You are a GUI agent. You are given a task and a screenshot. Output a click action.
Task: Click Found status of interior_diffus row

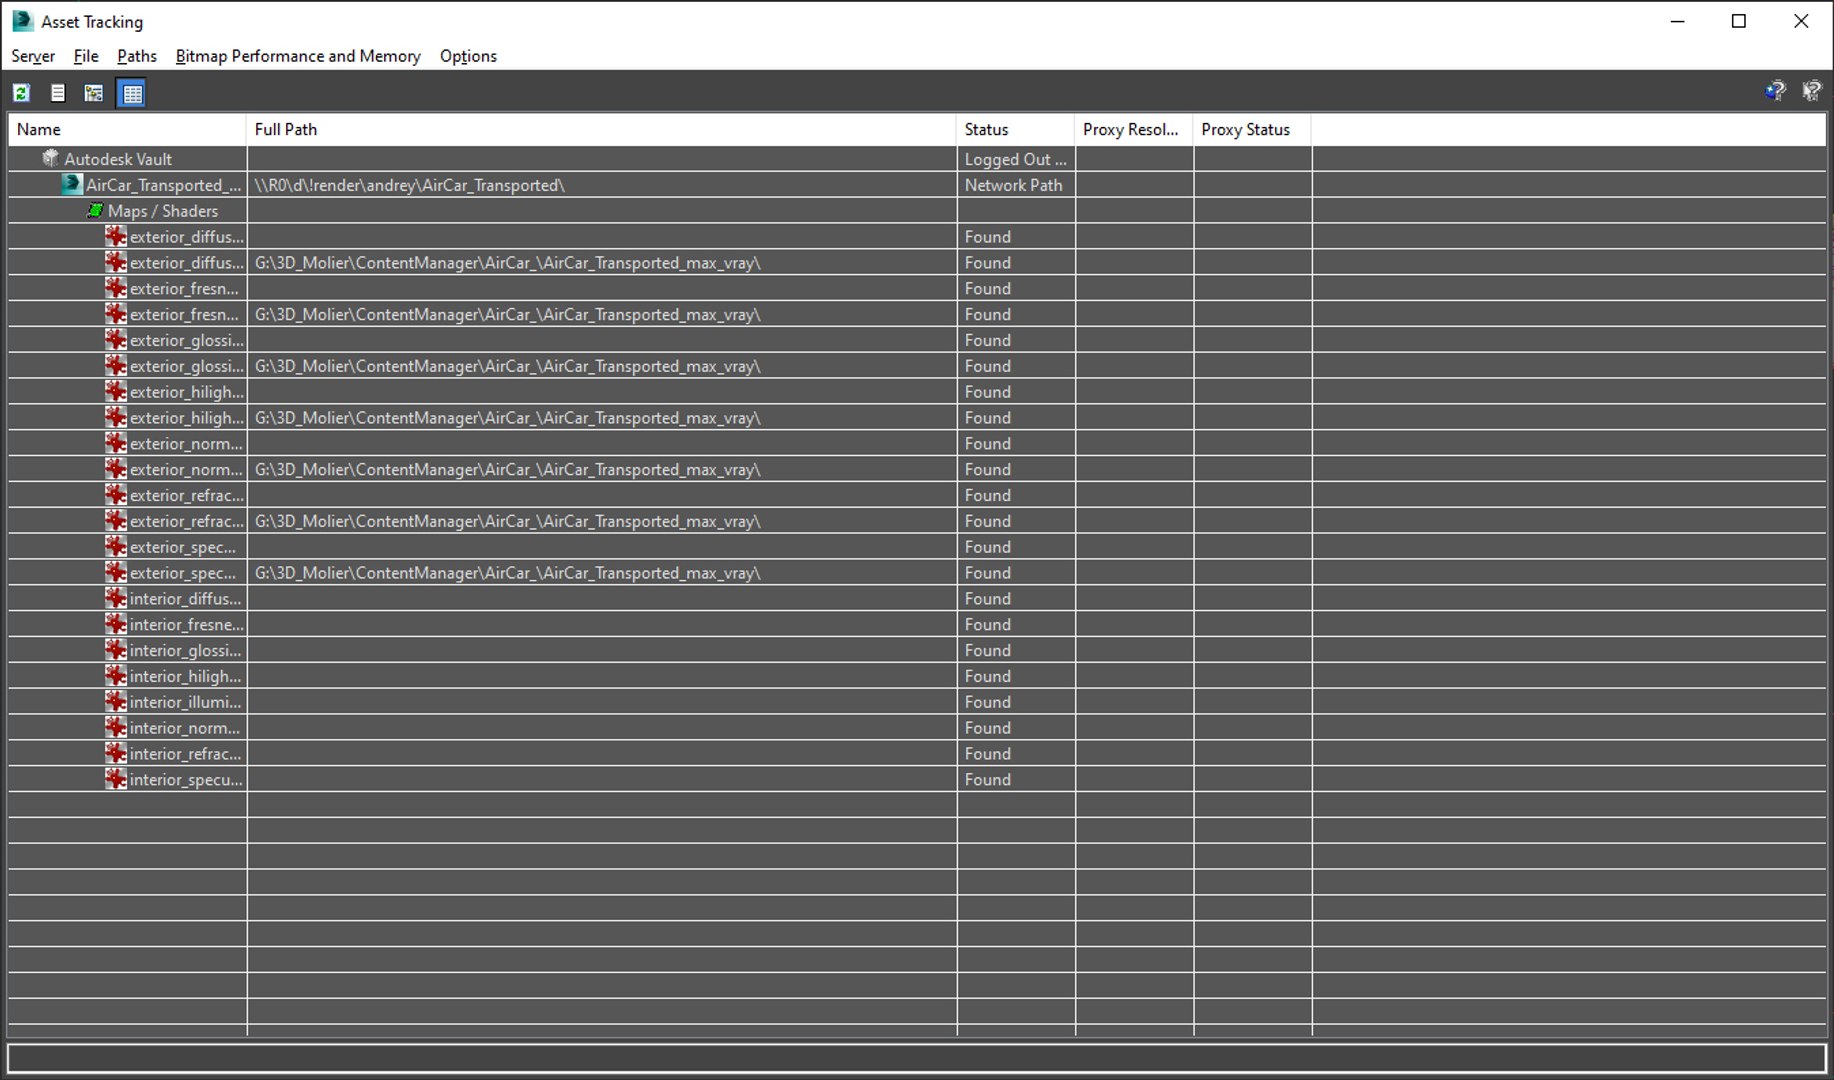point(988,599)
